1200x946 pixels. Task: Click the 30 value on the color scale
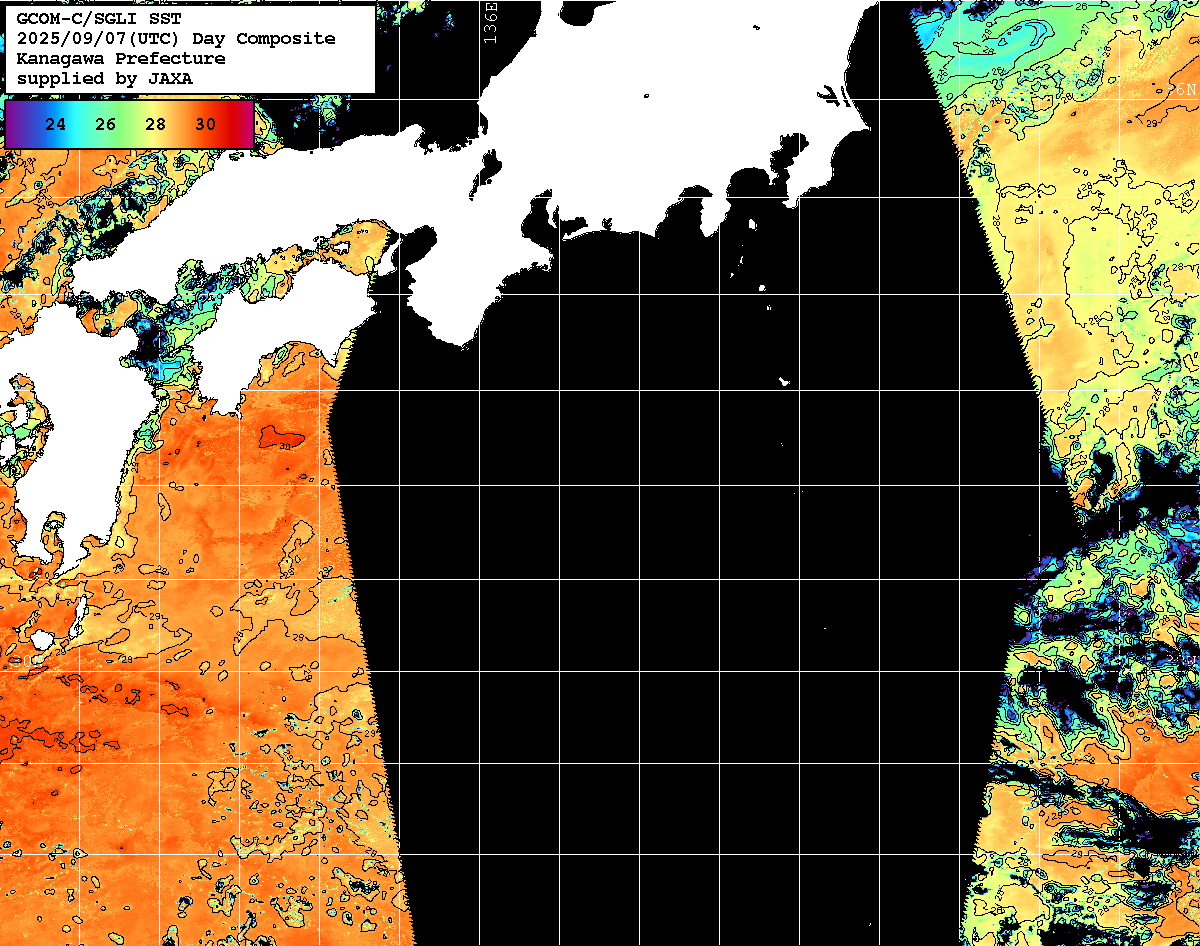(205, 125)
